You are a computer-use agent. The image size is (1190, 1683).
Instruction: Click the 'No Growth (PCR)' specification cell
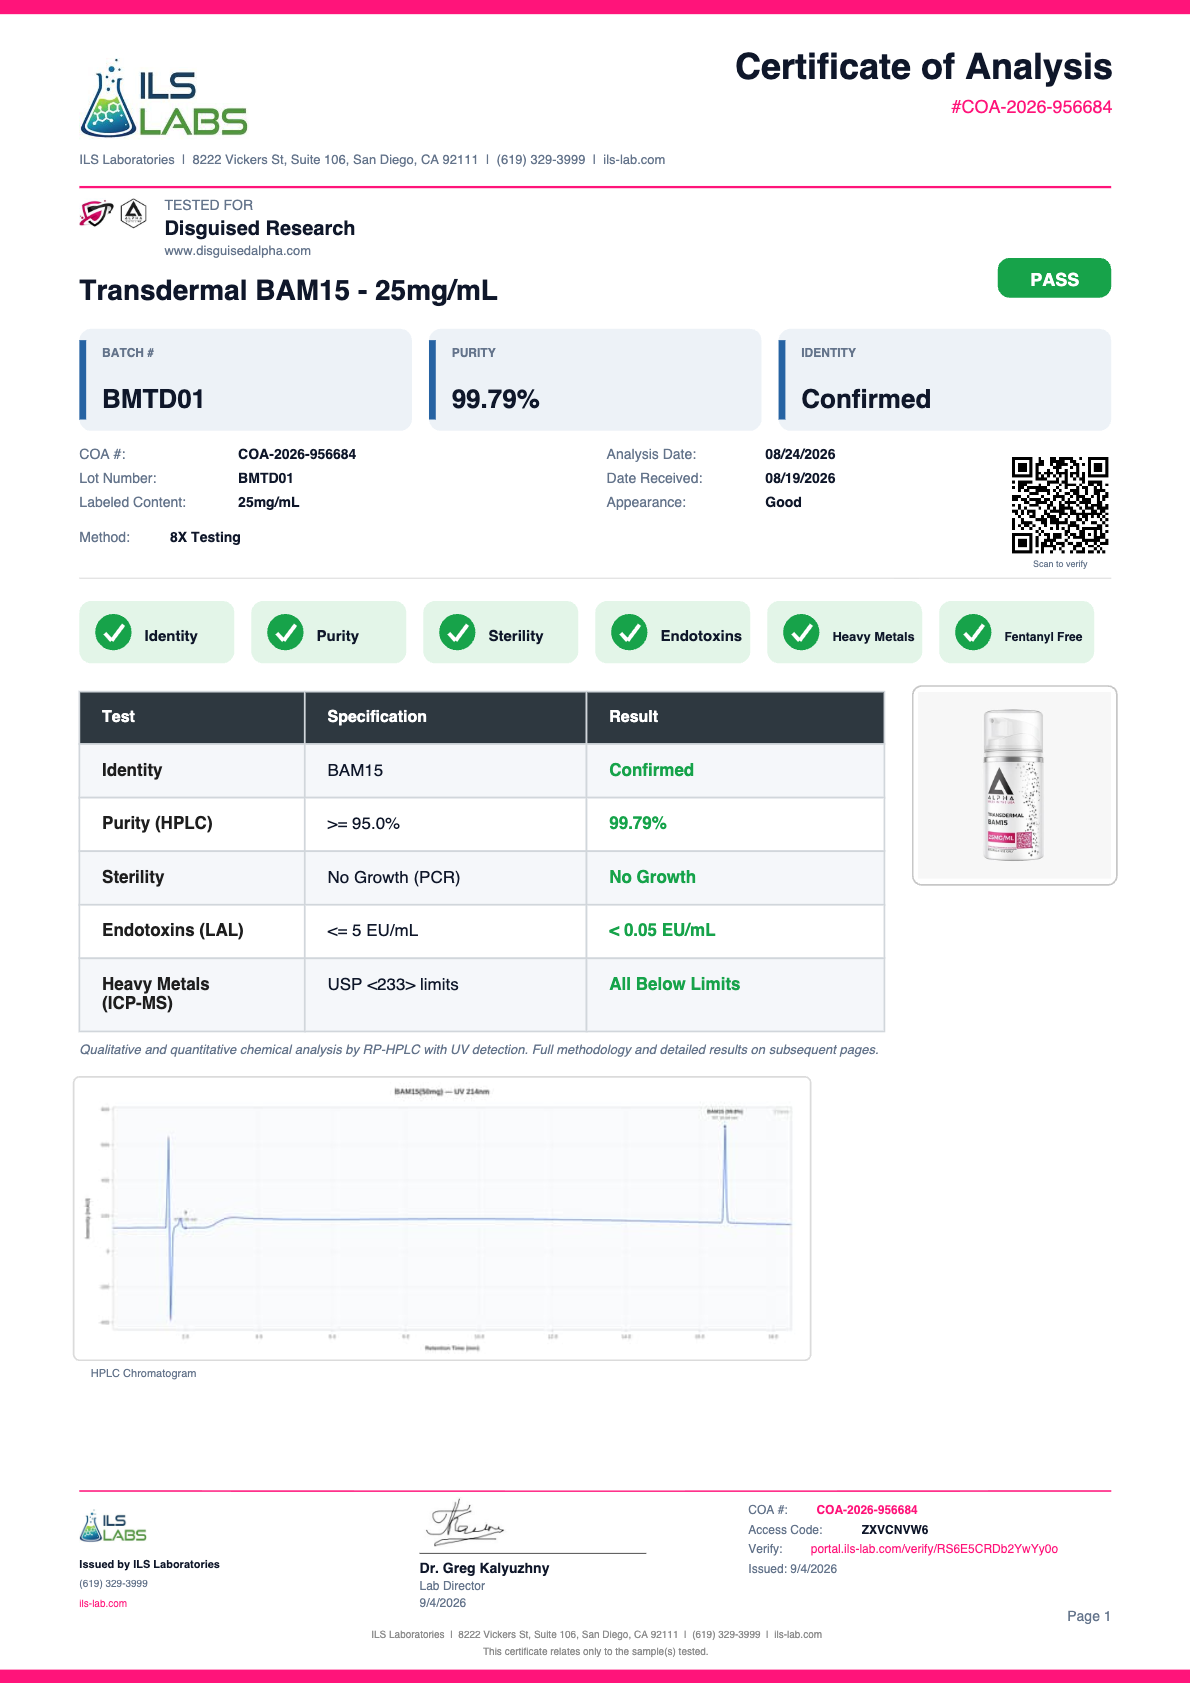445,878
